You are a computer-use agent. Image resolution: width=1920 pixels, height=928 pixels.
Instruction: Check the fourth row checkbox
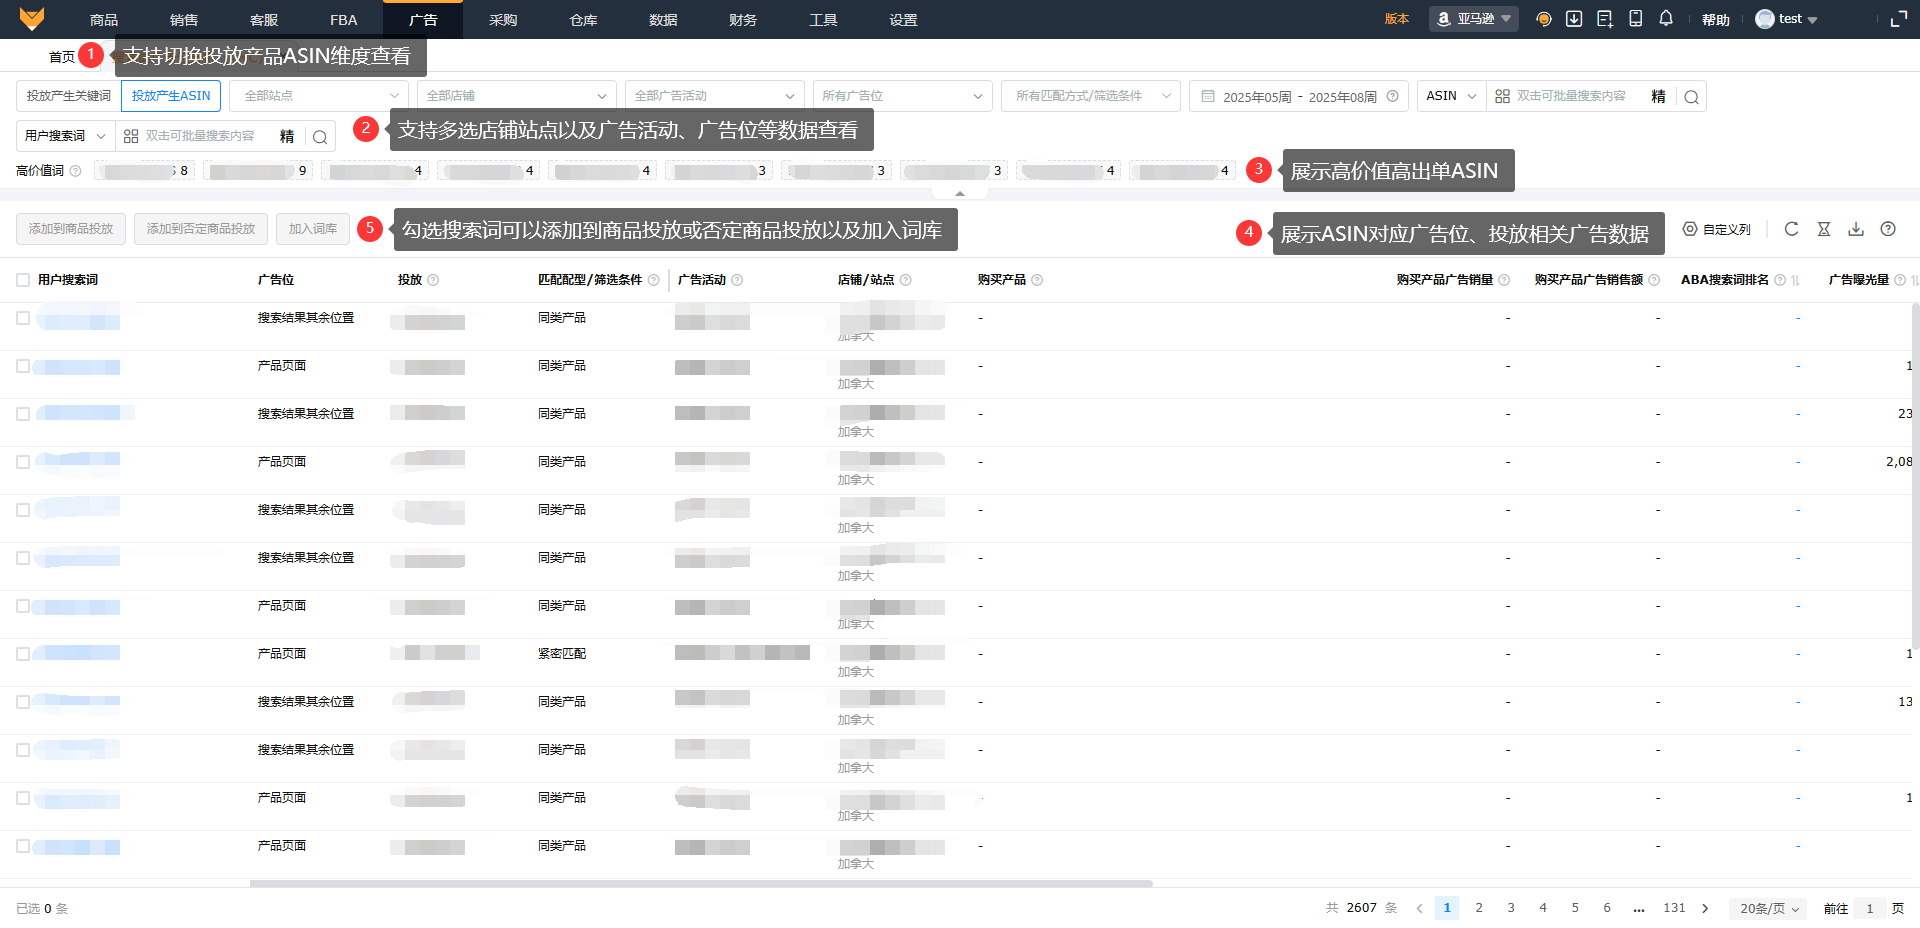click(x=23, y=462)
